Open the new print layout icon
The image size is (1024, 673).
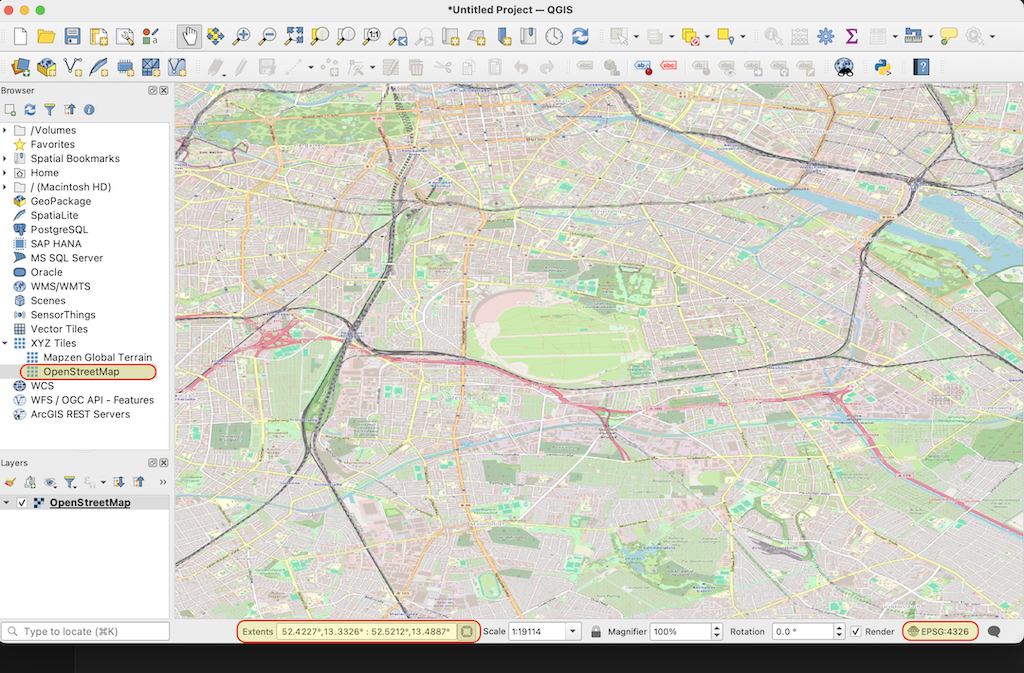(x=99, y=36)
